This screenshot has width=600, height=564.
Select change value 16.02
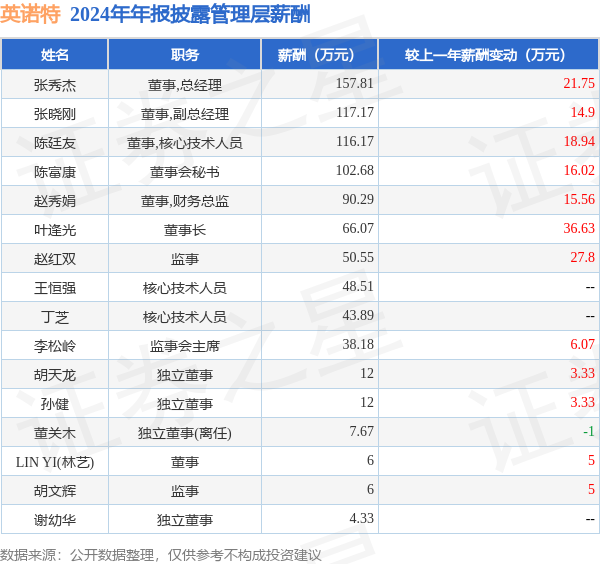tap(579, 170)
